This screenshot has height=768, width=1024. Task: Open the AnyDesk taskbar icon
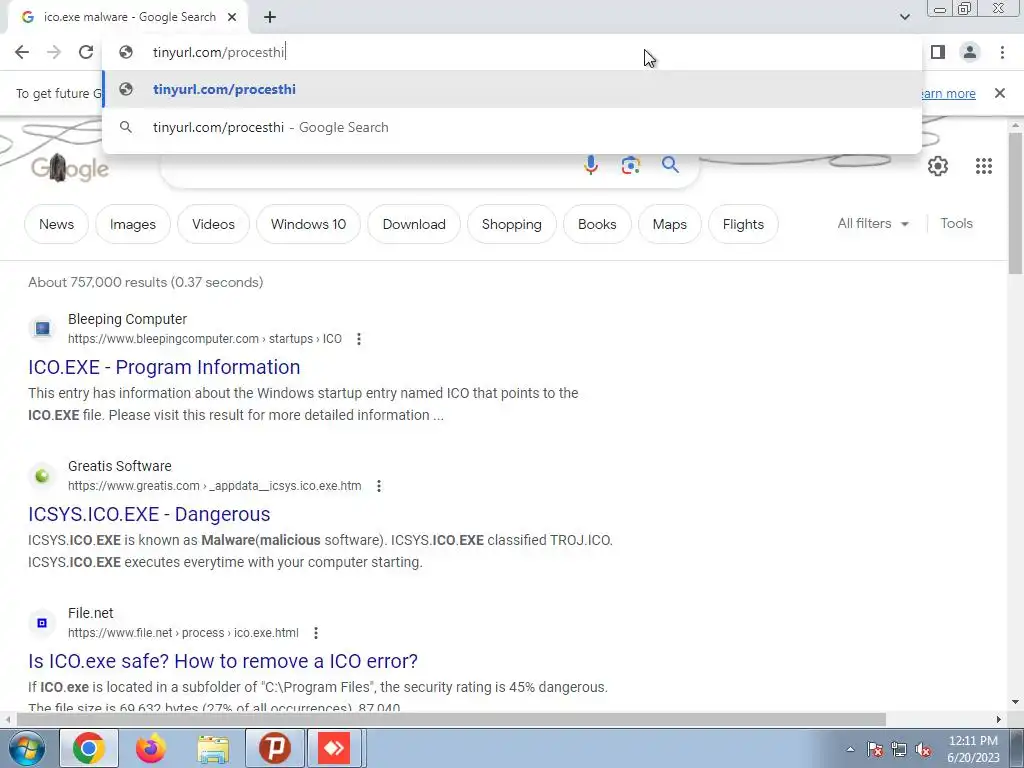click(x=334, y=748)
